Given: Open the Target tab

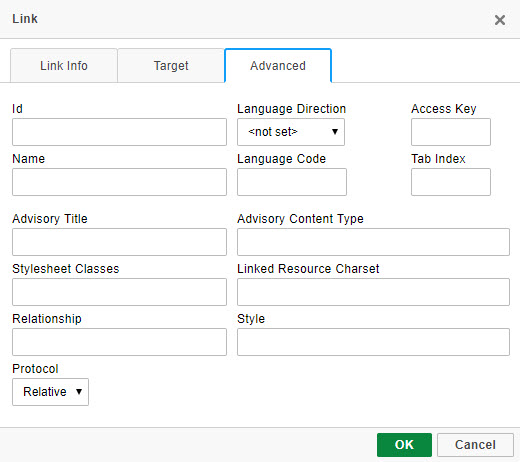Looking at the screenshot, I should (x=171, y=66).
